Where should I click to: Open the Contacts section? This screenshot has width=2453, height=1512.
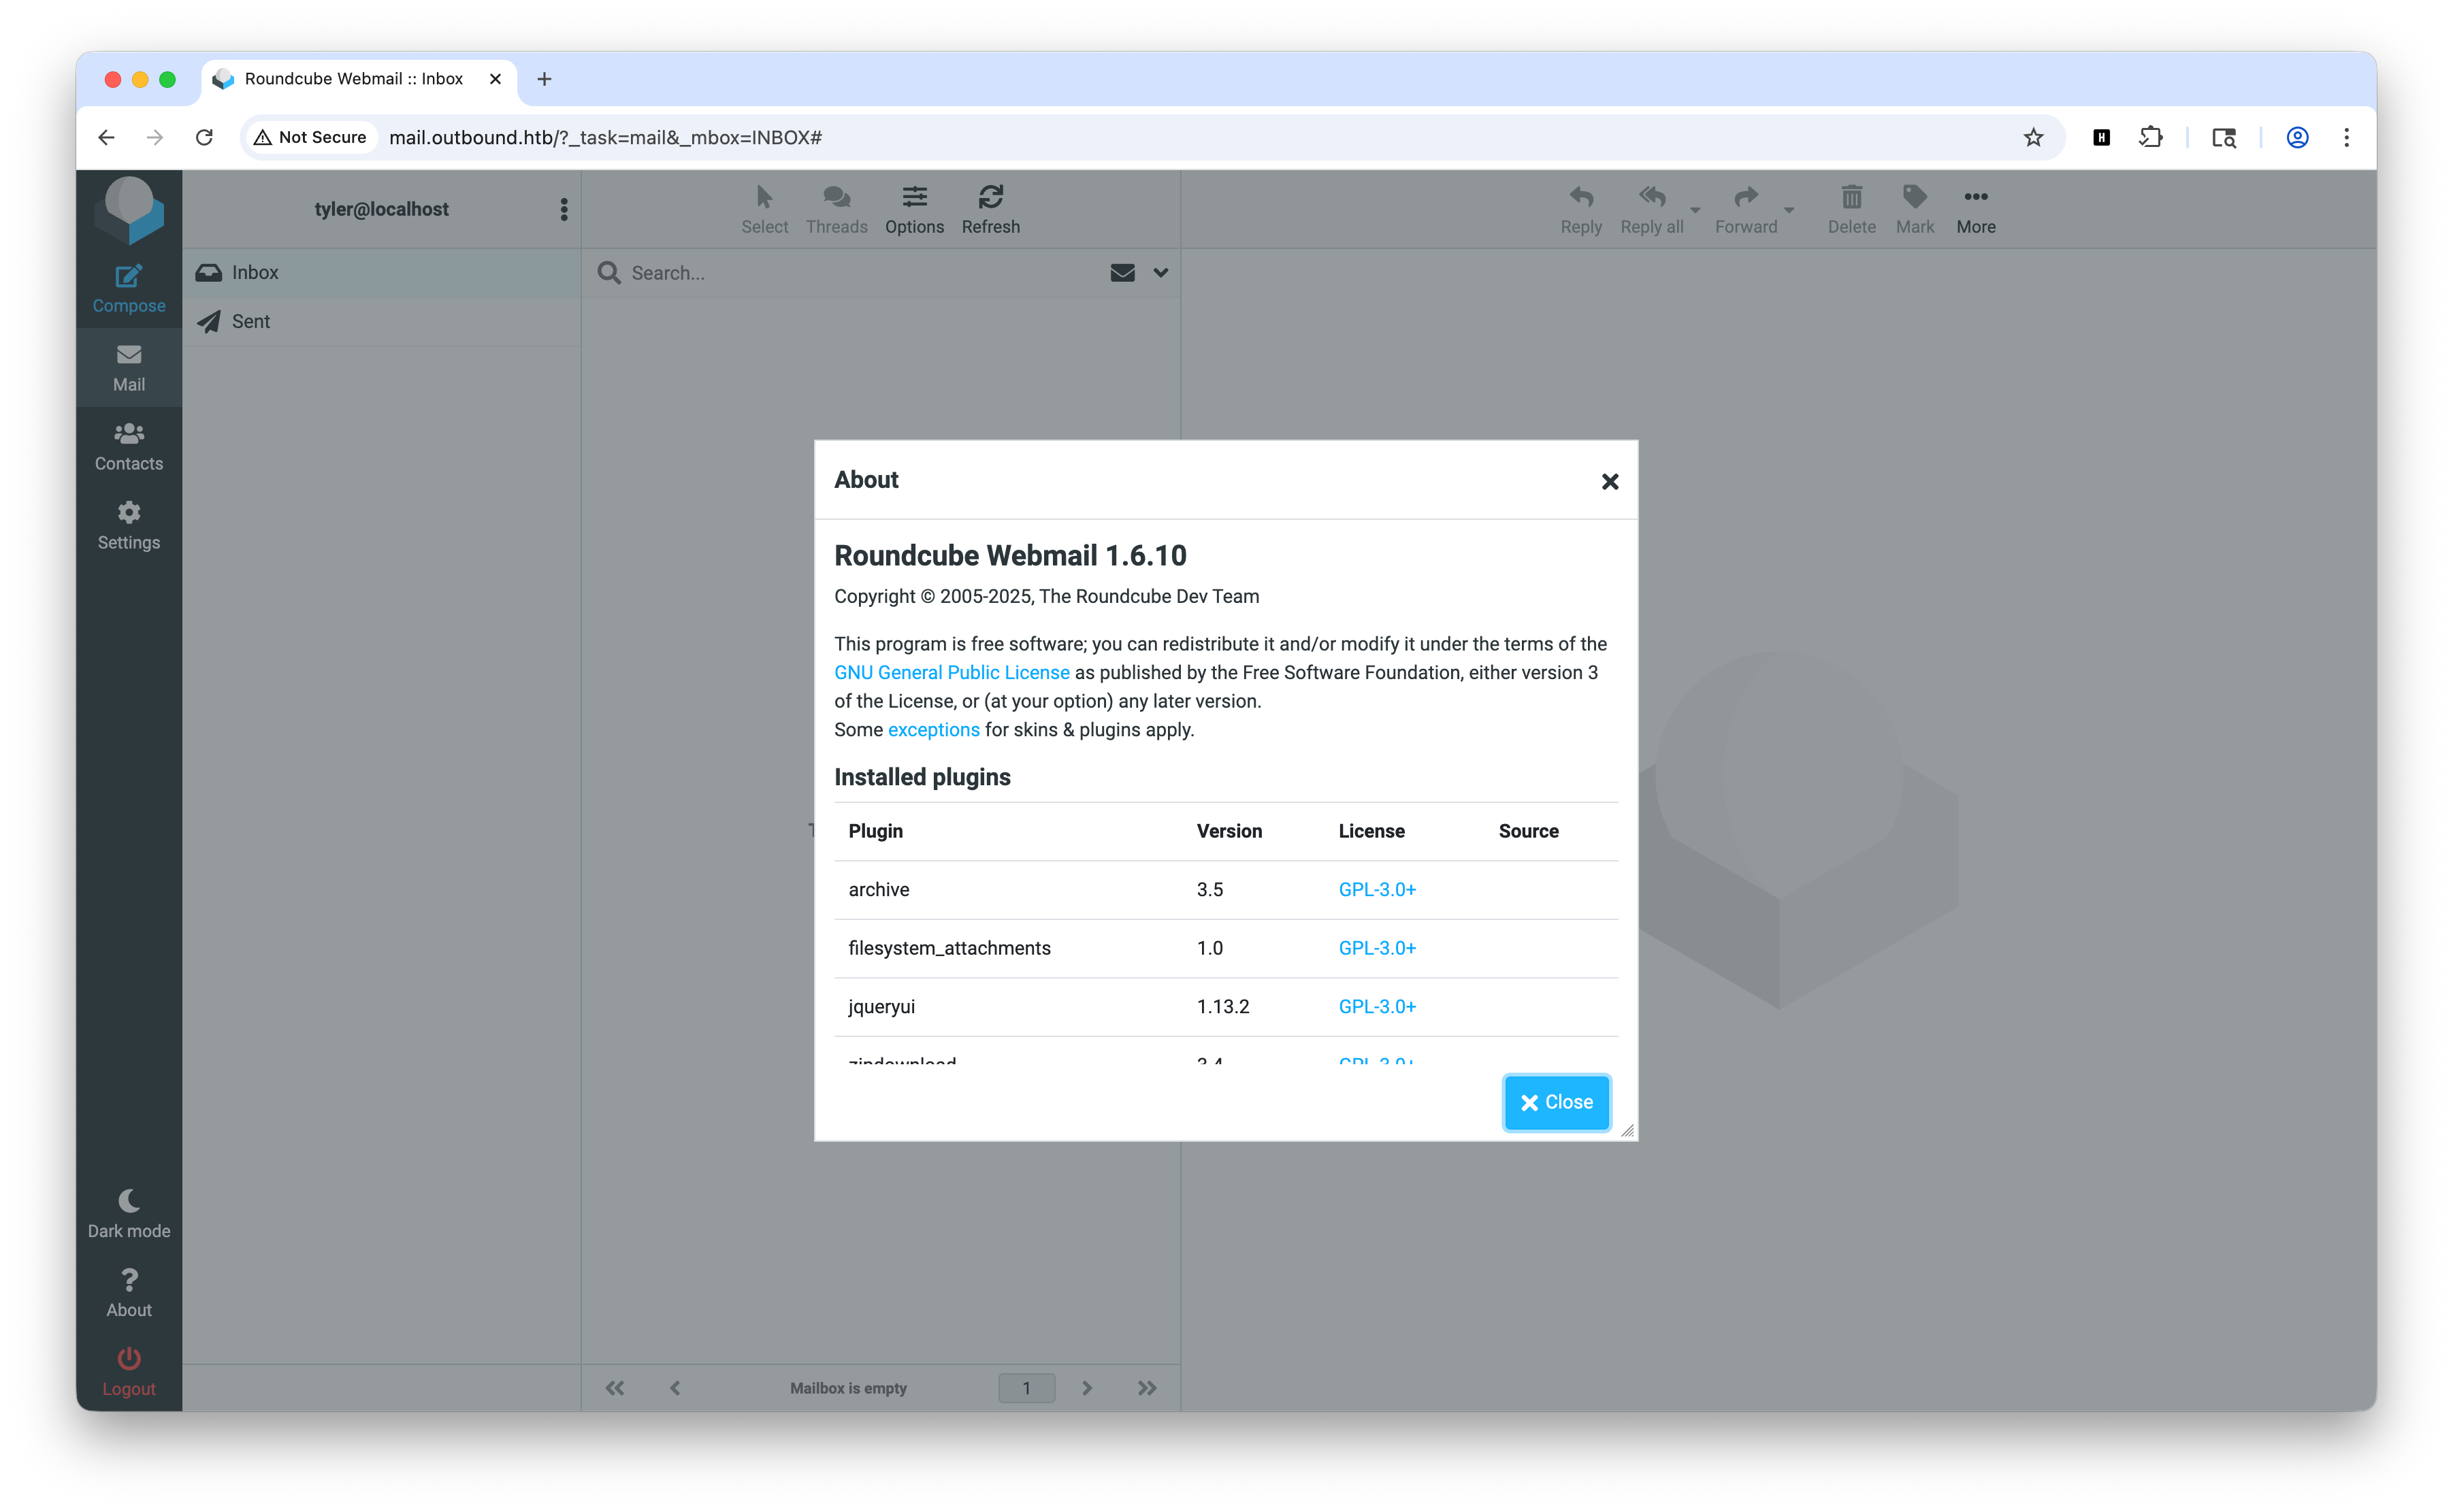pyautogui.click(x=129, y=447)
